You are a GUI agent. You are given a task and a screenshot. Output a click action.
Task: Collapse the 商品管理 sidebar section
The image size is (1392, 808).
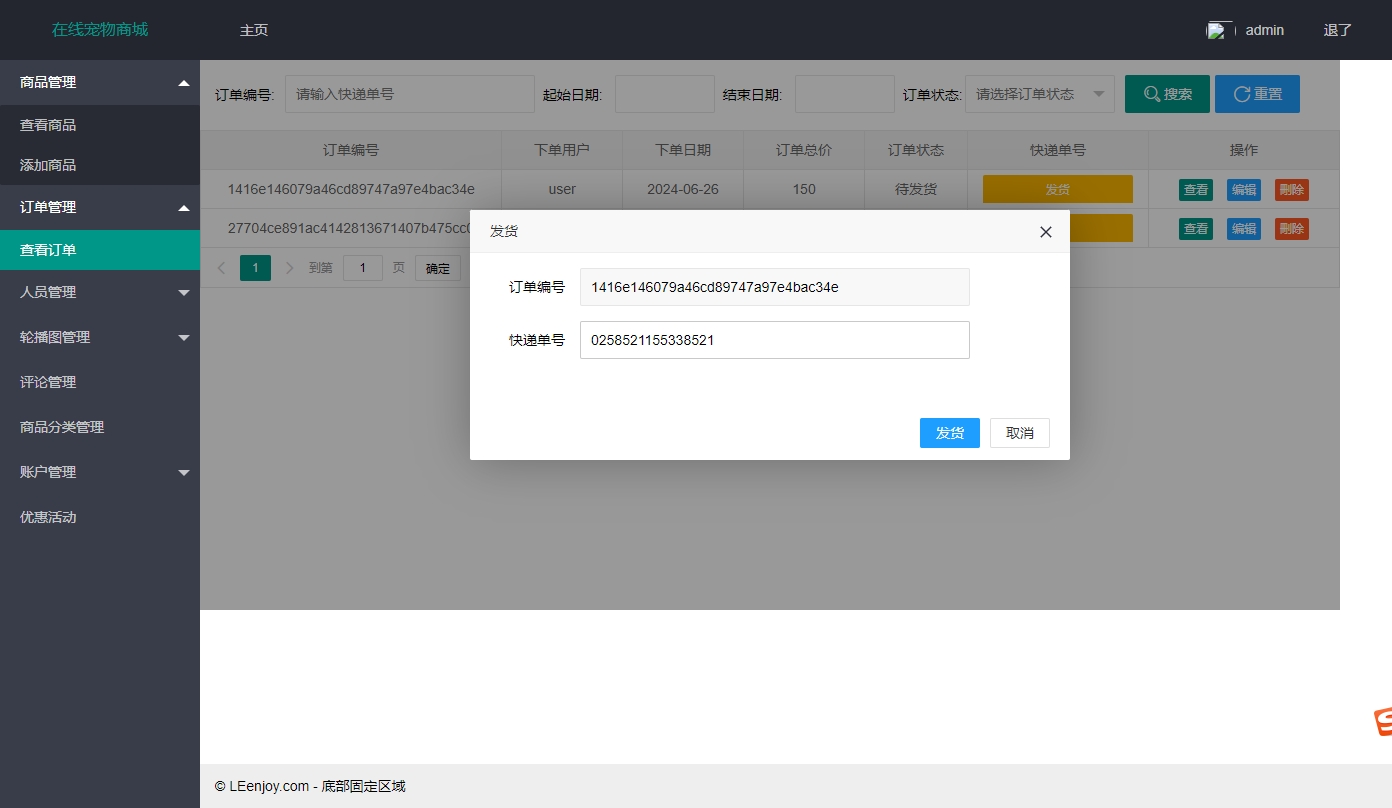pyautogui.click(x=100, y=82)
